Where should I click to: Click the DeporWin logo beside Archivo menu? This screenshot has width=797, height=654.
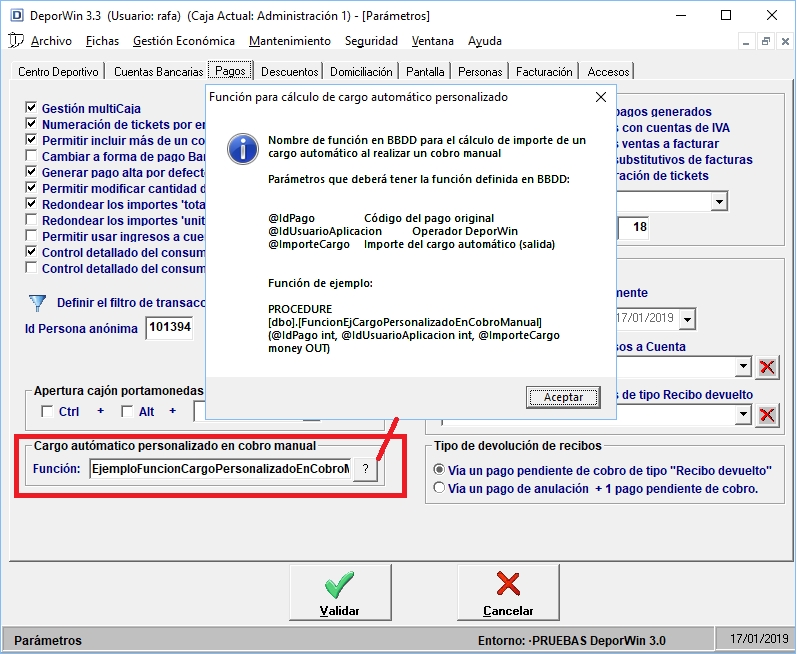(x=16, y=40)
